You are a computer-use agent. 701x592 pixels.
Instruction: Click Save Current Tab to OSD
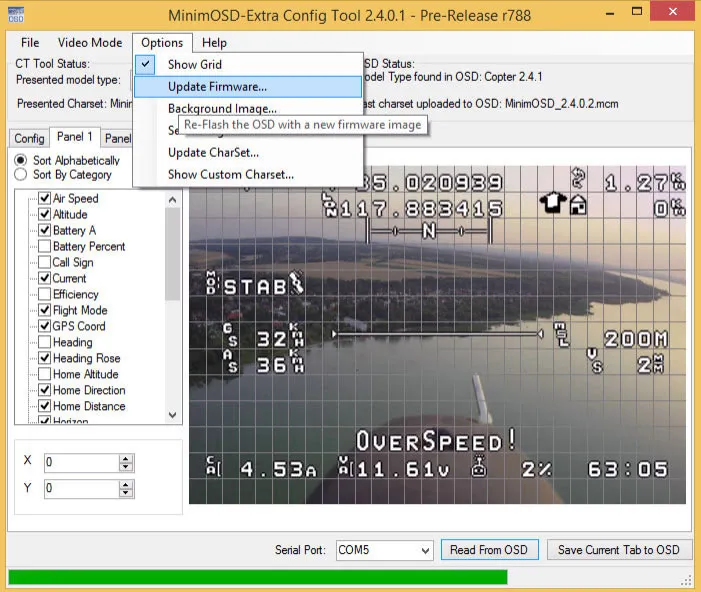pos(618,550)
